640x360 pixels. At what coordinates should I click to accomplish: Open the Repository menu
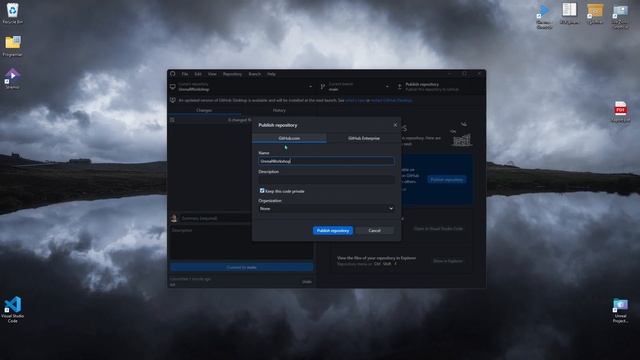[232, 74]
